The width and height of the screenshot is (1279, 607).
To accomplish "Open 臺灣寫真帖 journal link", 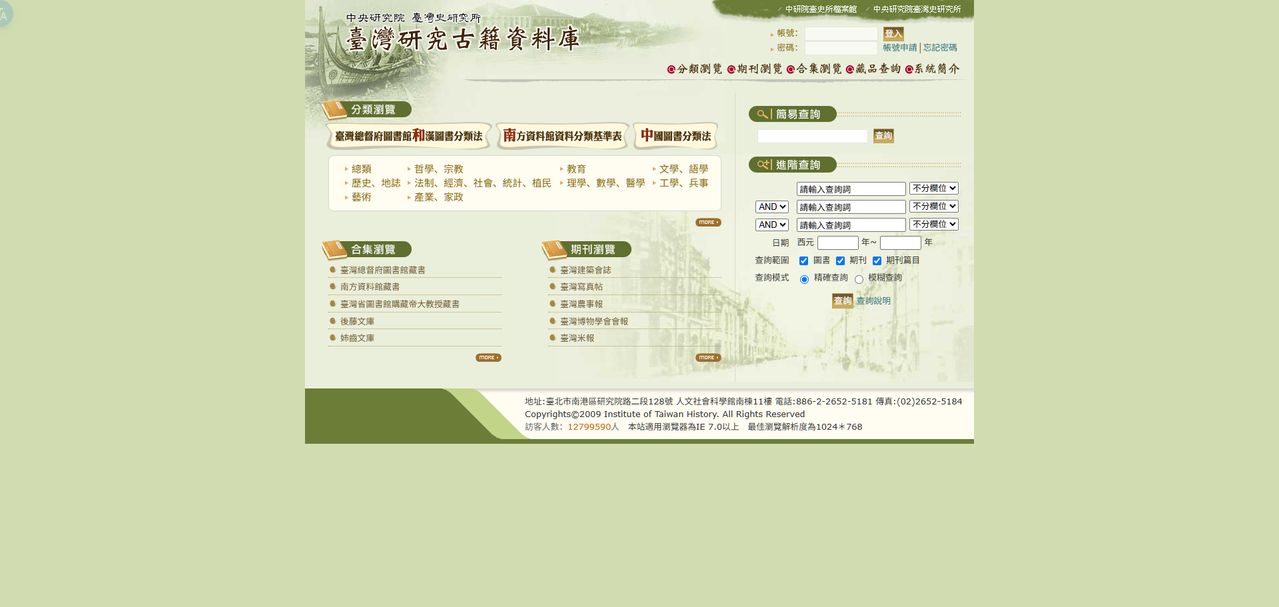I will (581, 287).
